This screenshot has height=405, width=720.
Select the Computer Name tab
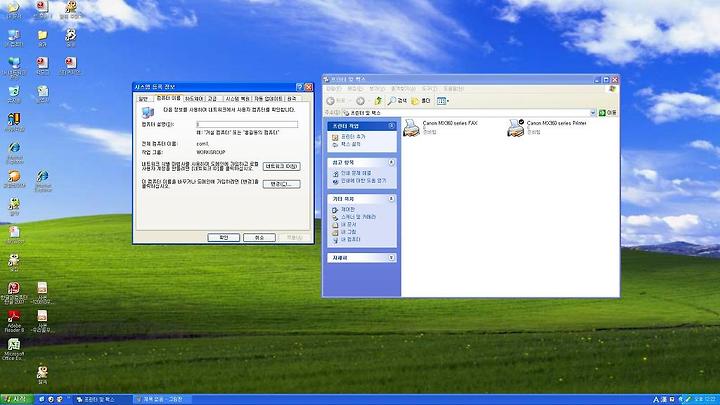pos(168,98)
